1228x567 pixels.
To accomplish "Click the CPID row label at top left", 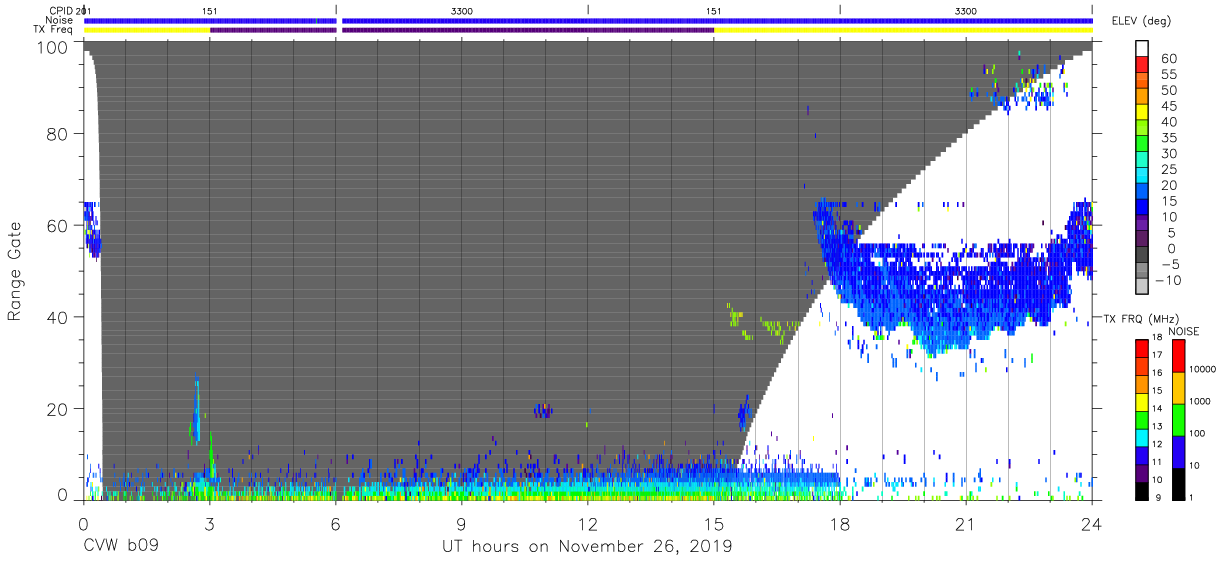I will (x=62, y=10).
